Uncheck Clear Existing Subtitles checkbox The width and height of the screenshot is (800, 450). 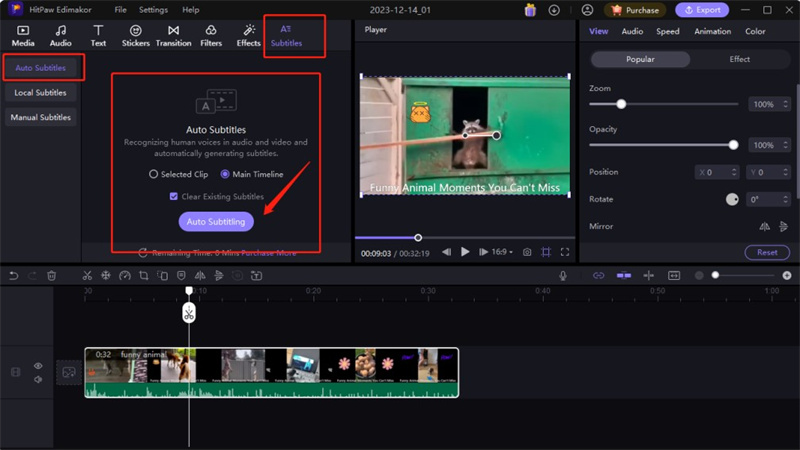click(x=174, y=196)
